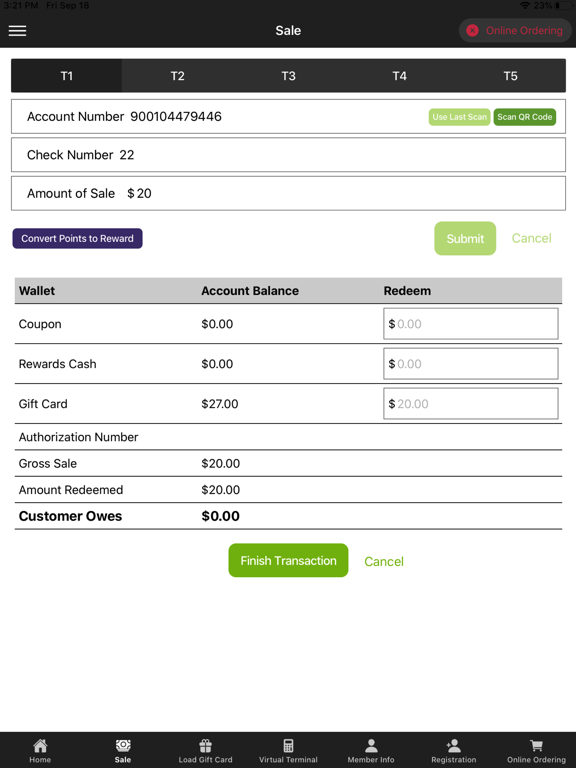Focus the Gift Card redeem amount field
The image size is (576, 768).
pyautogui.click(x=471, y=404)
